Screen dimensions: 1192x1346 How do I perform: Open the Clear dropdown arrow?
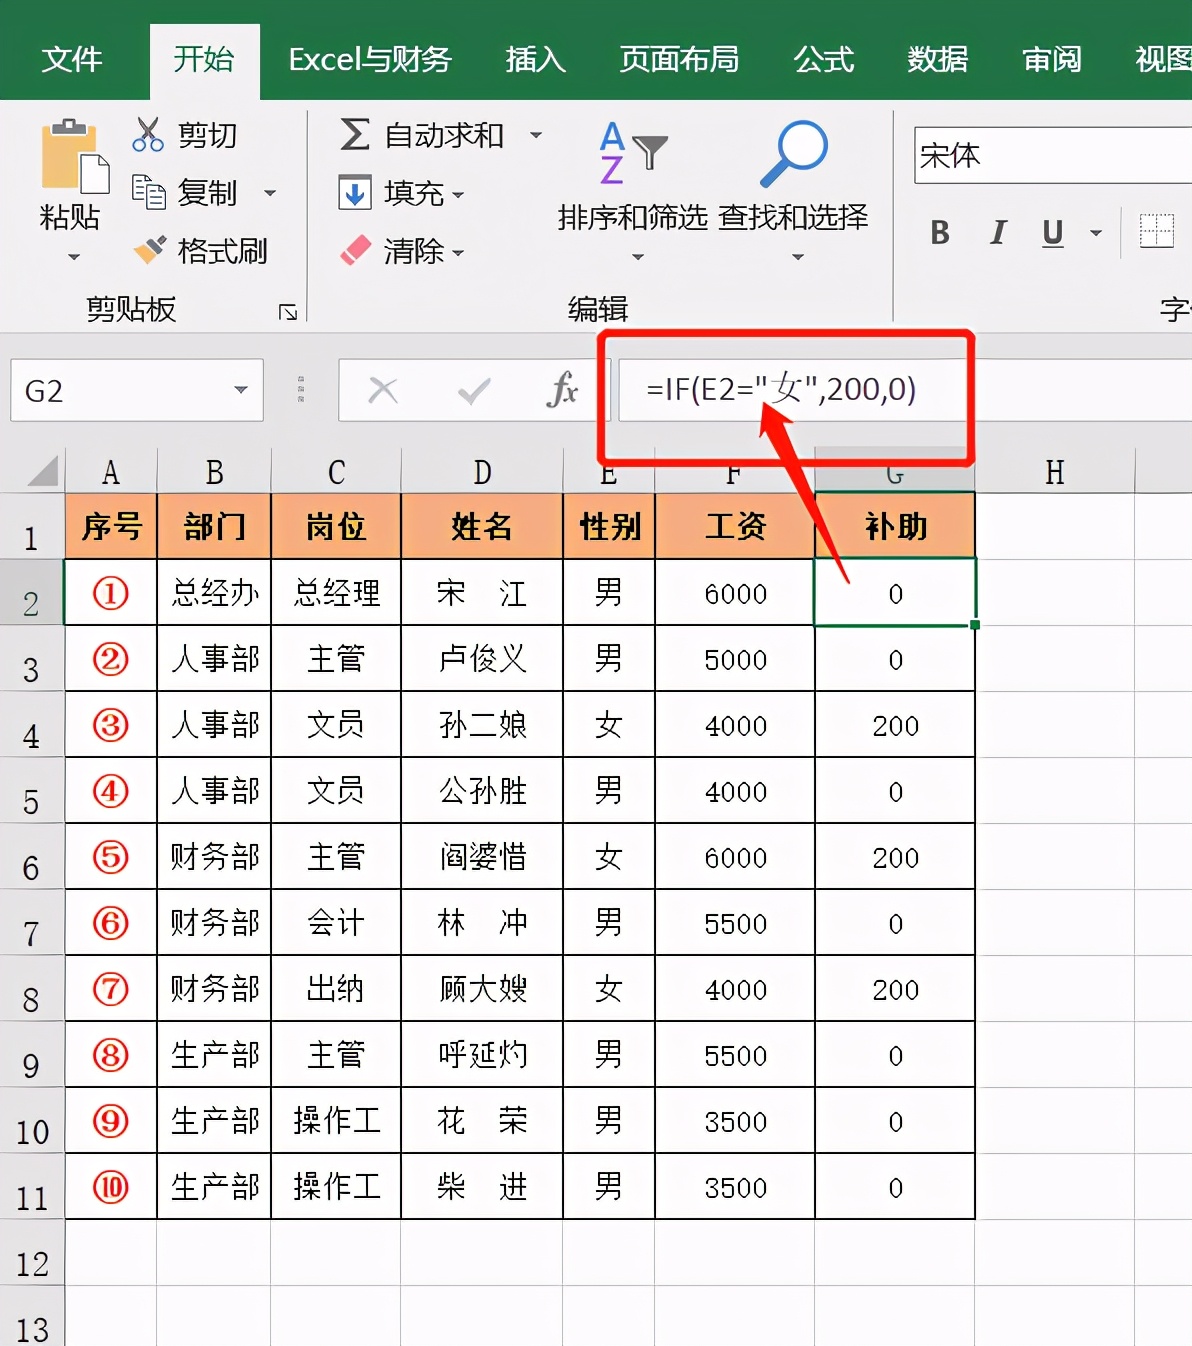[458, 253]
